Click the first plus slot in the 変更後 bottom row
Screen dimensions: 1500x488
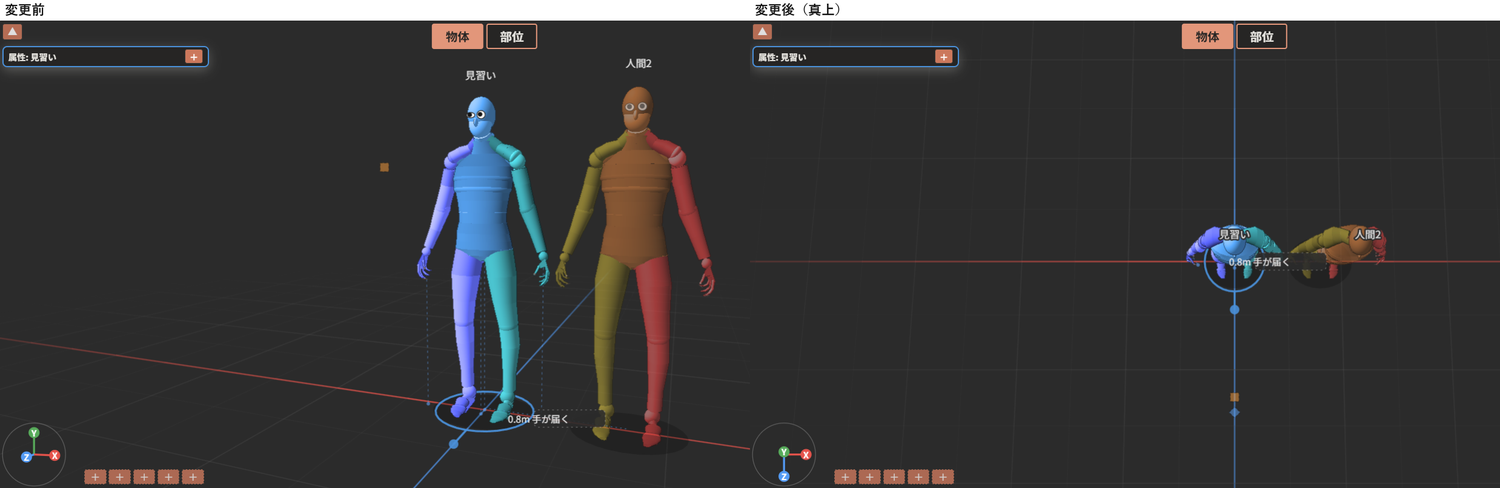tap(845, 477)
